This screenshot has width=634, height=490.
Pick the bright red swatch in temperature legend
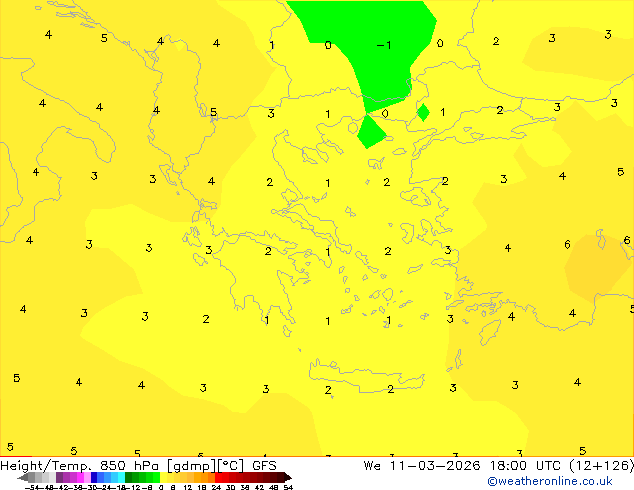point(218,478)
